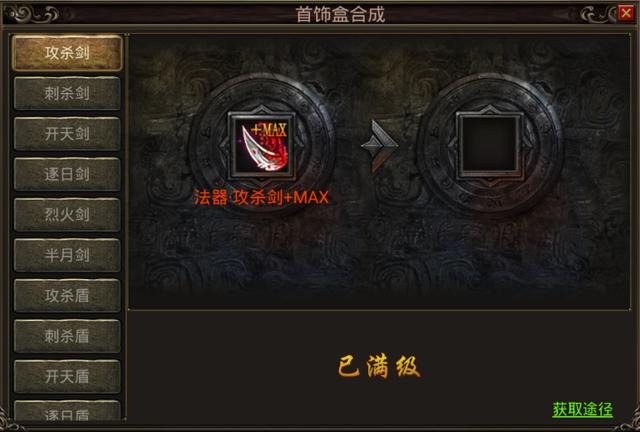Open the 刺杀盾 category
The height and width of the screenshot is (432, 640).
click(x=67, y=336)
